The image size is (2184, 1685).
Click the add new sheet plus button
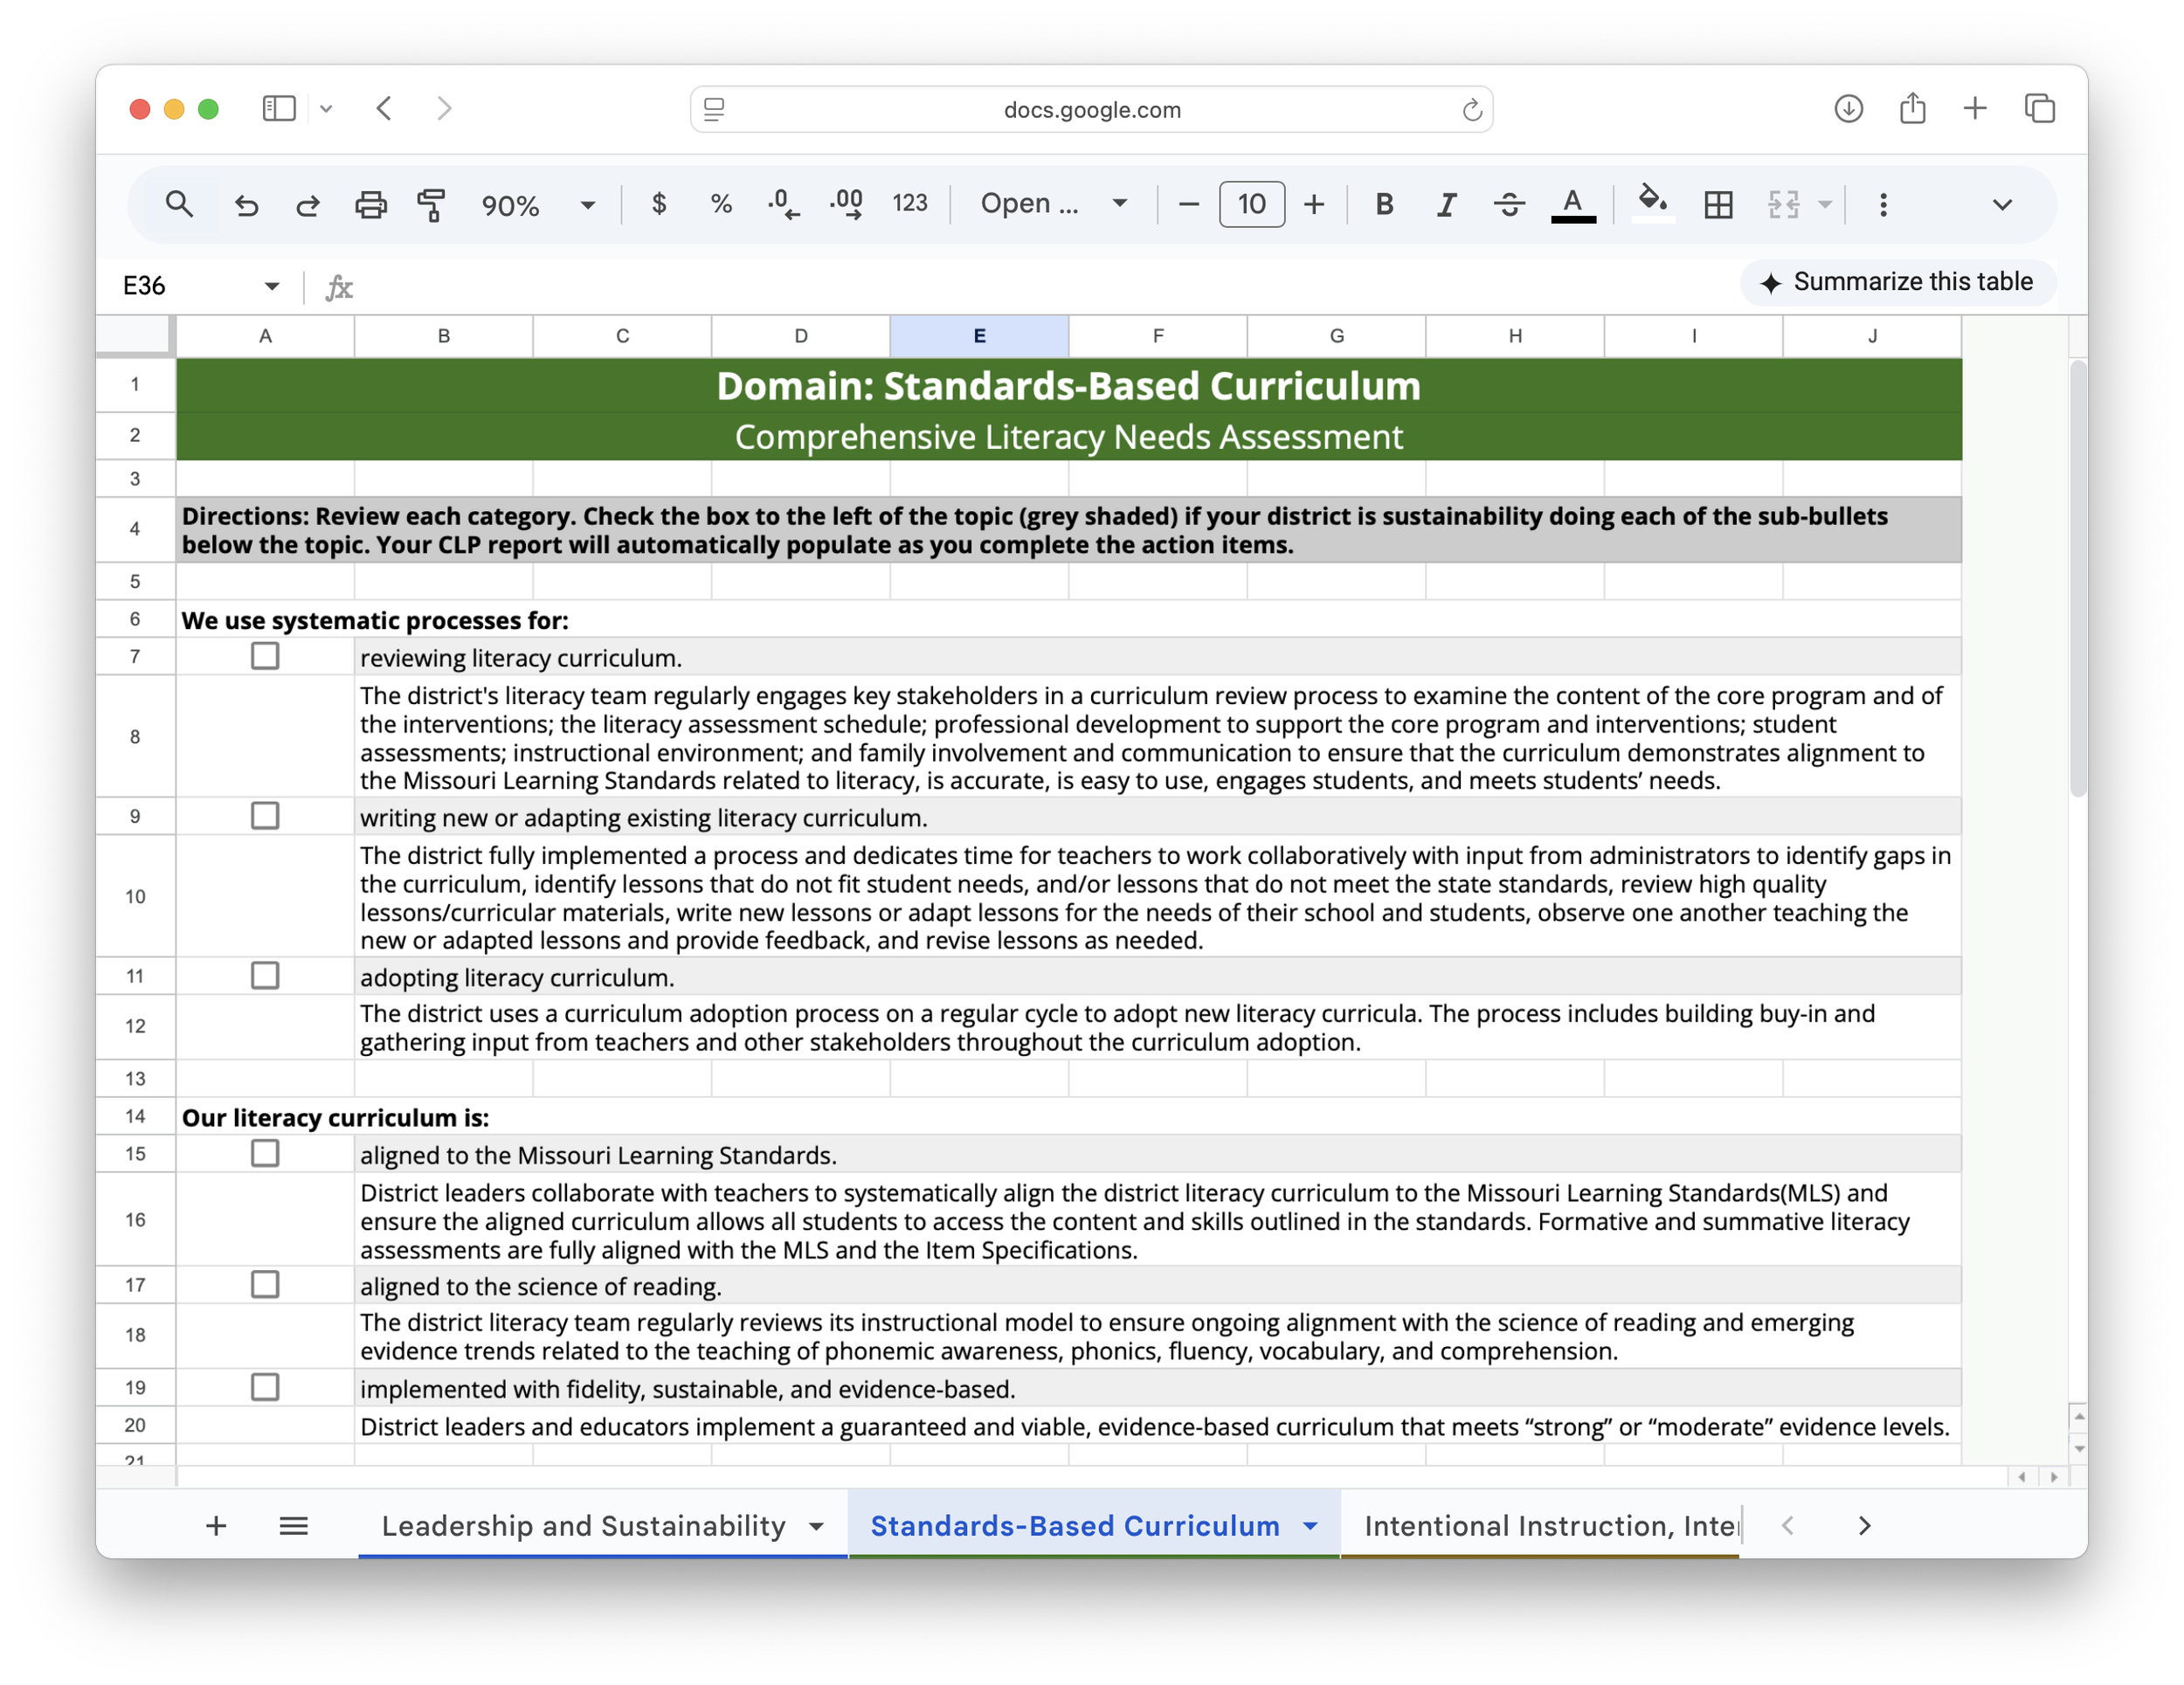point(216,1525)
